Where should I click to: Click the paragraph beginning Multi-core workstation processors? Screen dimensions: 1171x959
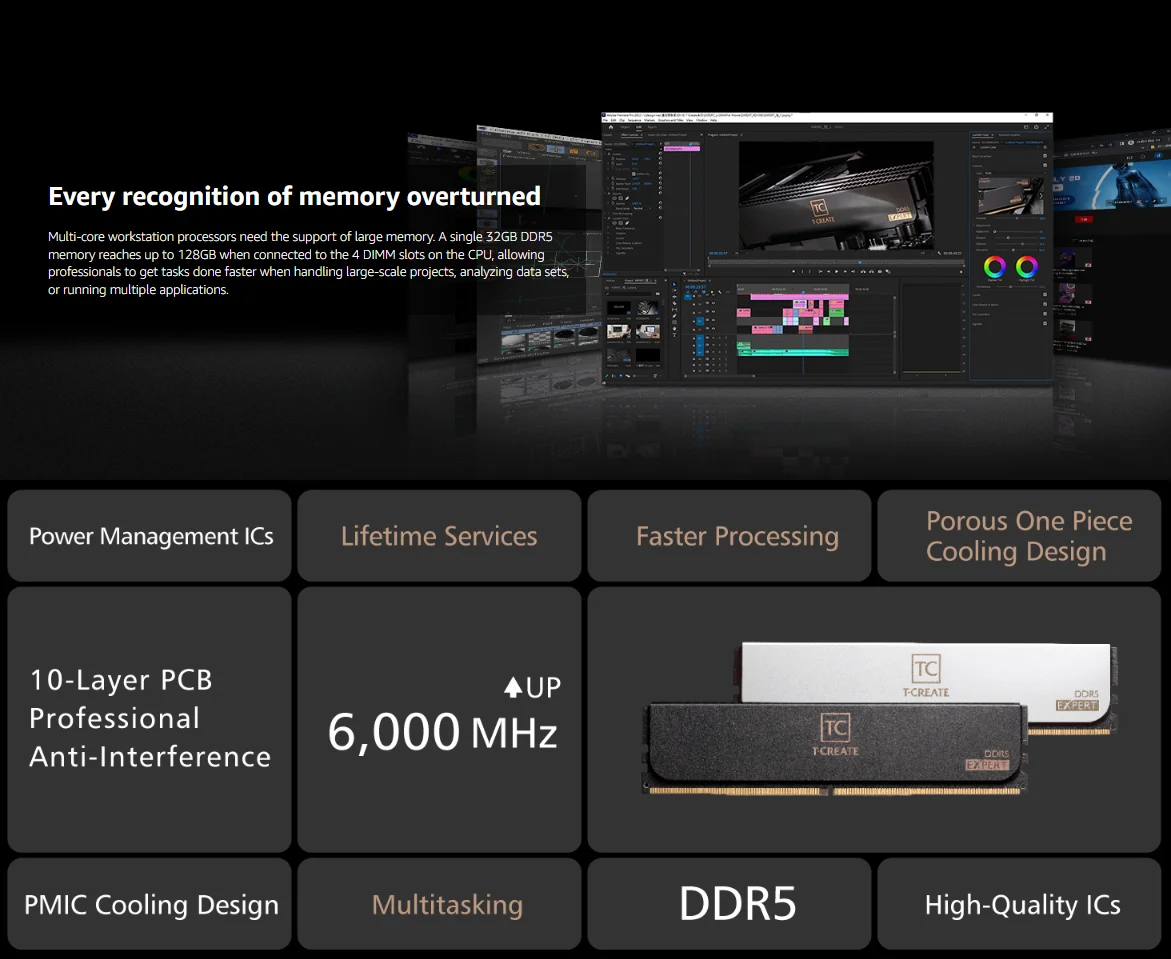(308, 263)
